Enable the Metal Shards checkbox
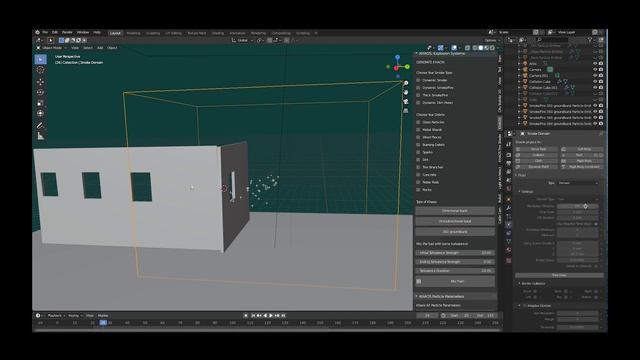Image resolution: width=640 pixels, height=360 pixels. [418, 130]
